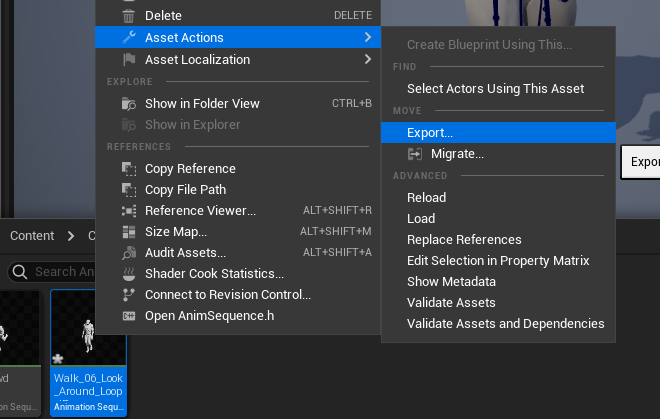
Task: Expand the Asset Localization submenu arrow
Action: 368,59
